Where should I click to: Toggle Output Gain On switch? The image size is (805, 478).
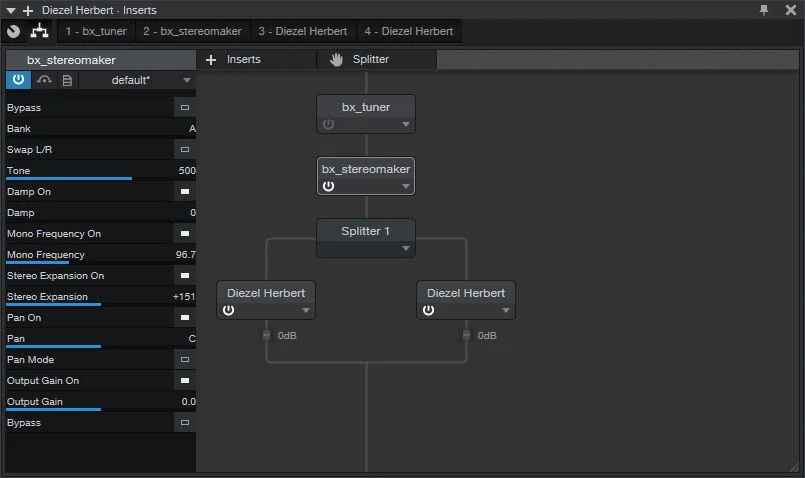[185, 381]
